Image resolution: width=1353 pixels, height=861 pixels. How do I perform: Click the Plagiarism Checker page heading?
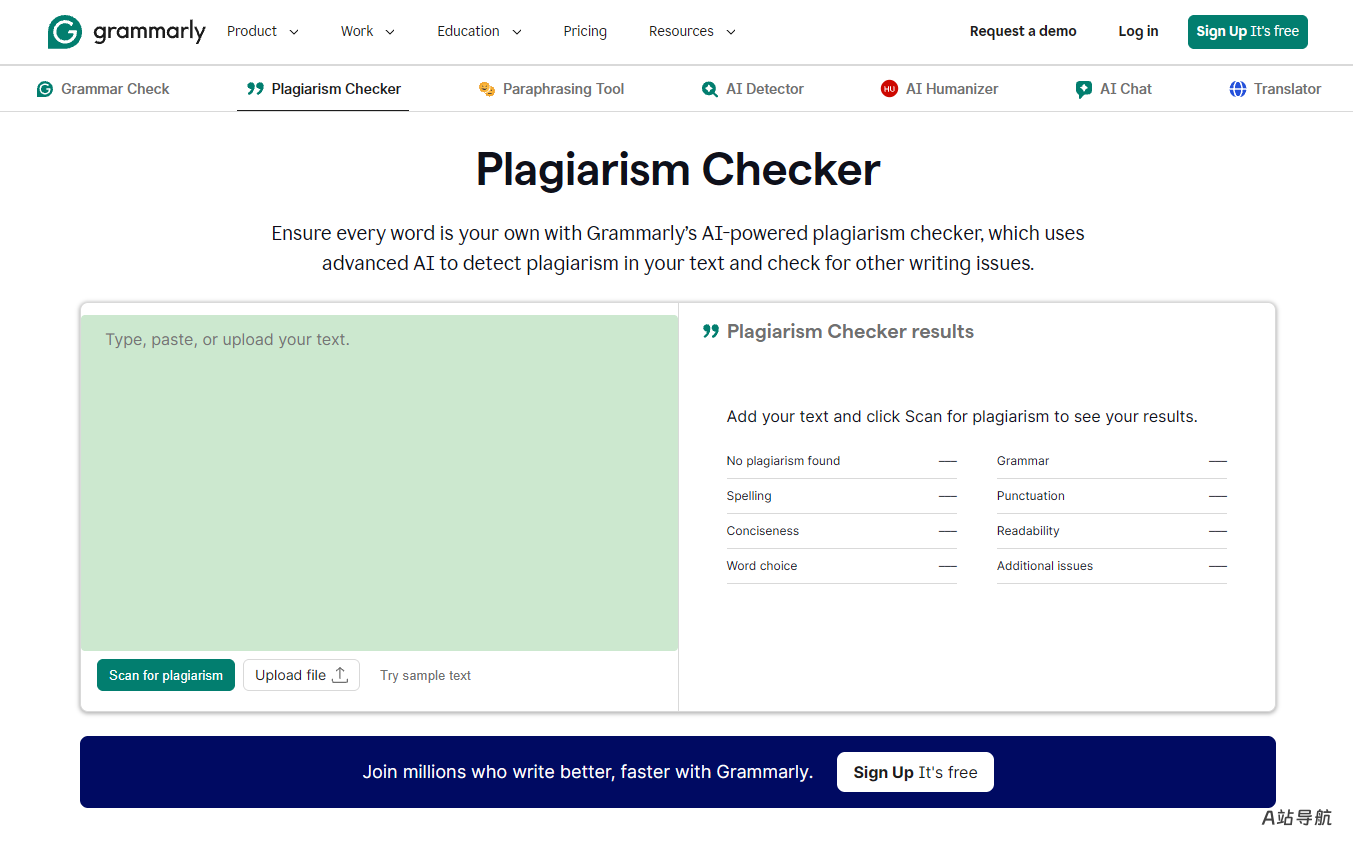[678, 169]
